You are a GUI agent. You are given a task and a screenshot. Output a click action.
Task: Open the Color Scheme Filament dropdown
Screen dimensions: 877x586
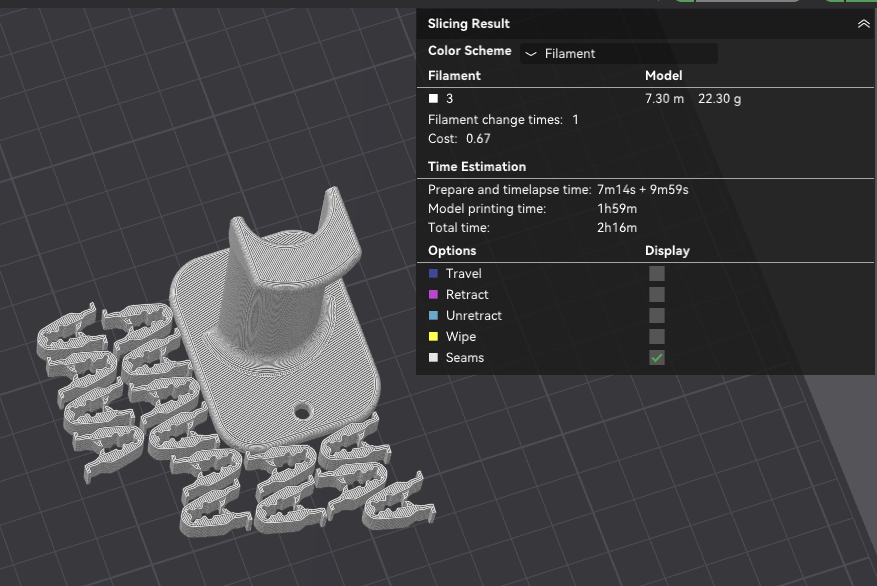619,54
